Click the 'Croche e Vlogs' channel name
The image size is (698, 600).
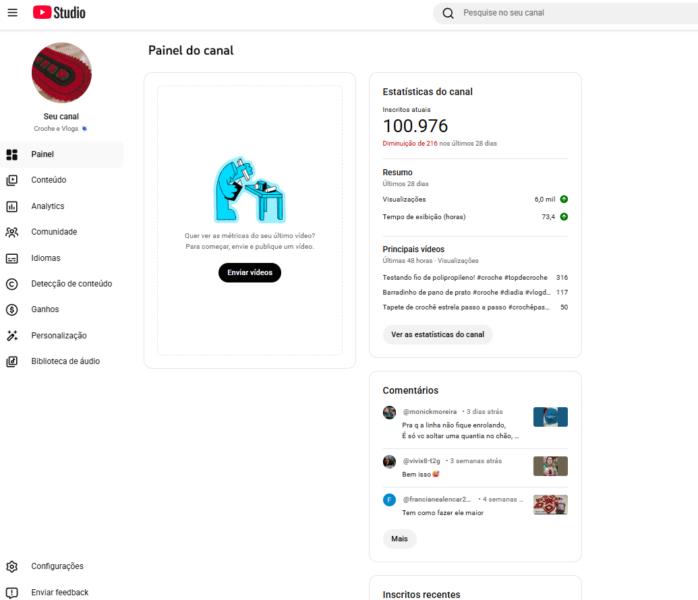(56, 129)
